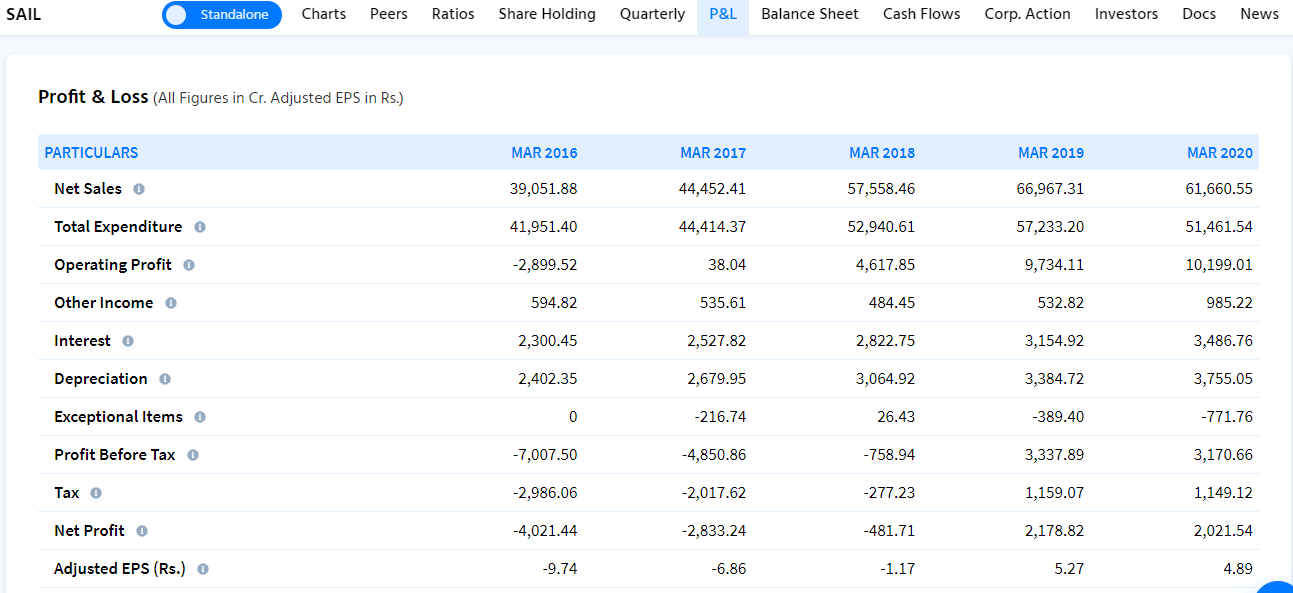The height and width of the screenshot is (593, 1293).
Task: Click info icon next to Net Profit
Action: [x=142, y=531]
